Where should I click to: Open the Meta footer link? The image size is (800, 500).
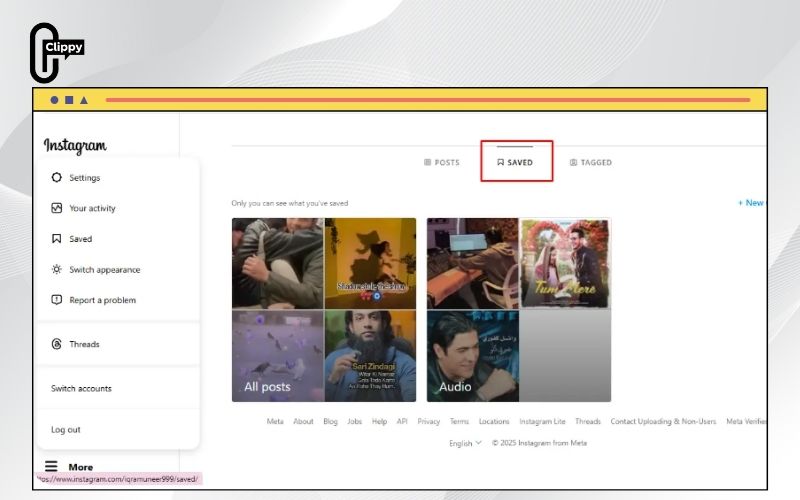click(275, 421)
